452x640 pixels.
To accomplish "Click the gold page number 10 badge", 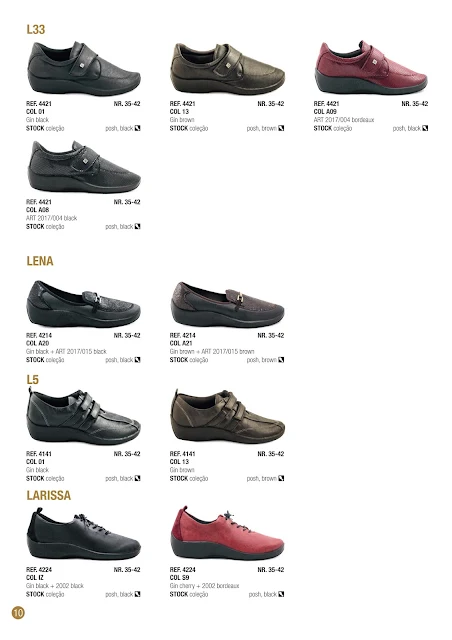I will [18, 613].
